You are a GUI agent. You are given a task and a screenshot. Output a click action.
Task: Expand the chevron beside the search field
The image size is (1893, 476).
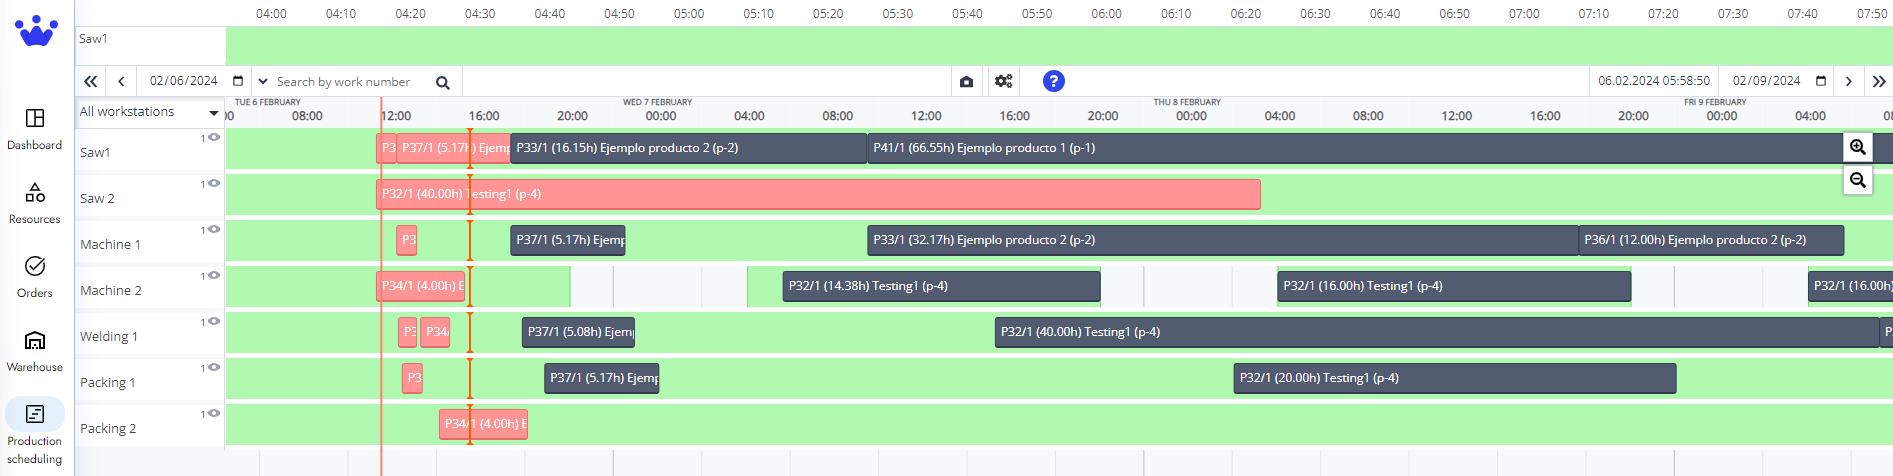pos(263,81)
